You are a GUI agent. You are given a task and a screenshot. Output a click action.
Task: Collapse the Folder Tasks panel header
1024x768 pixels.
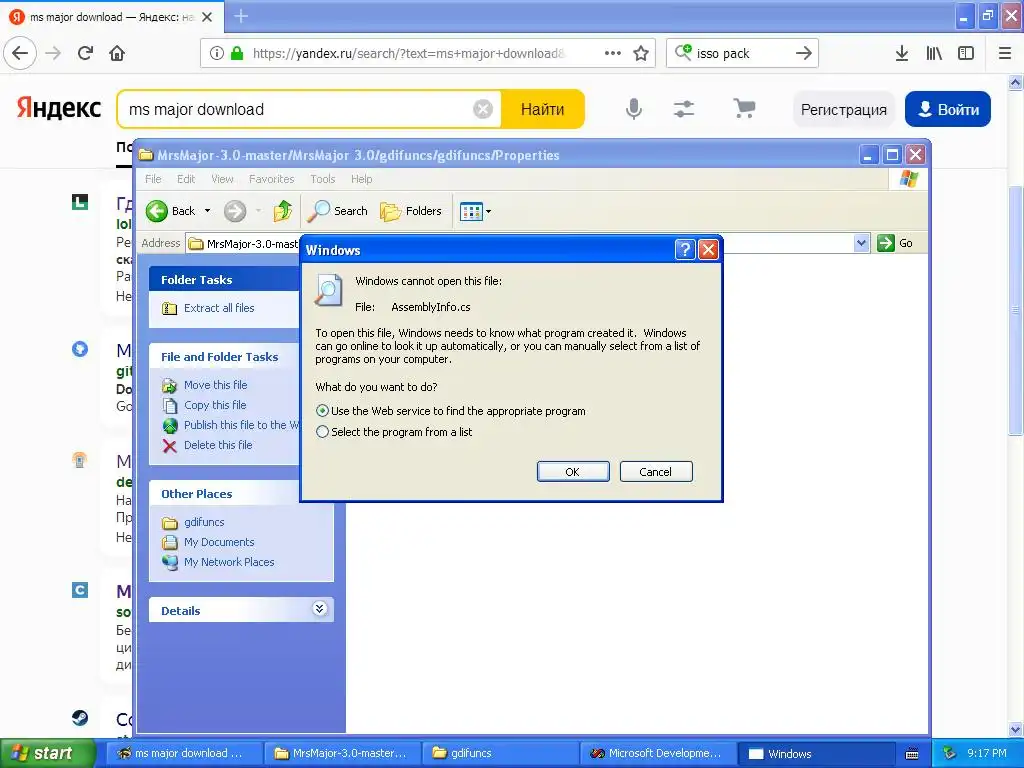pos(225,280)
